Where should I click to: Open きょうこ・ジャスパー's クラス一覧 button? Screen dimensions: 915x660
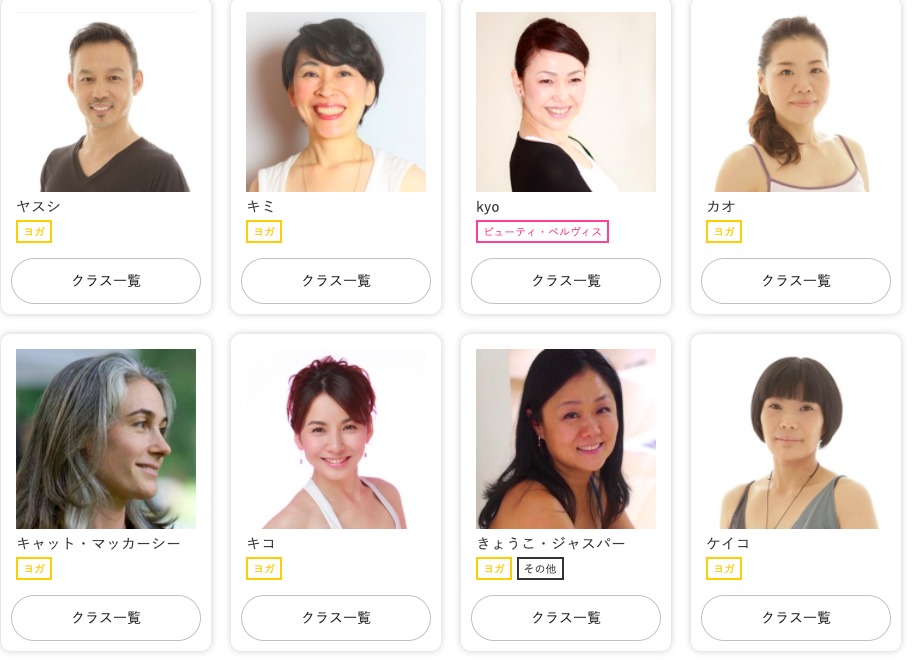click(565, 617)
